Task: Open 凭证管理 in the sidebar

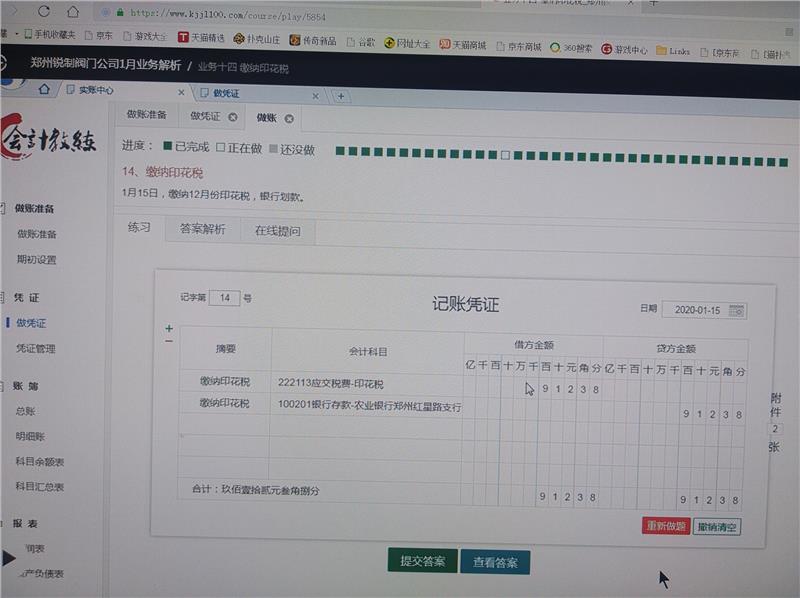Action: pos(36,349)
